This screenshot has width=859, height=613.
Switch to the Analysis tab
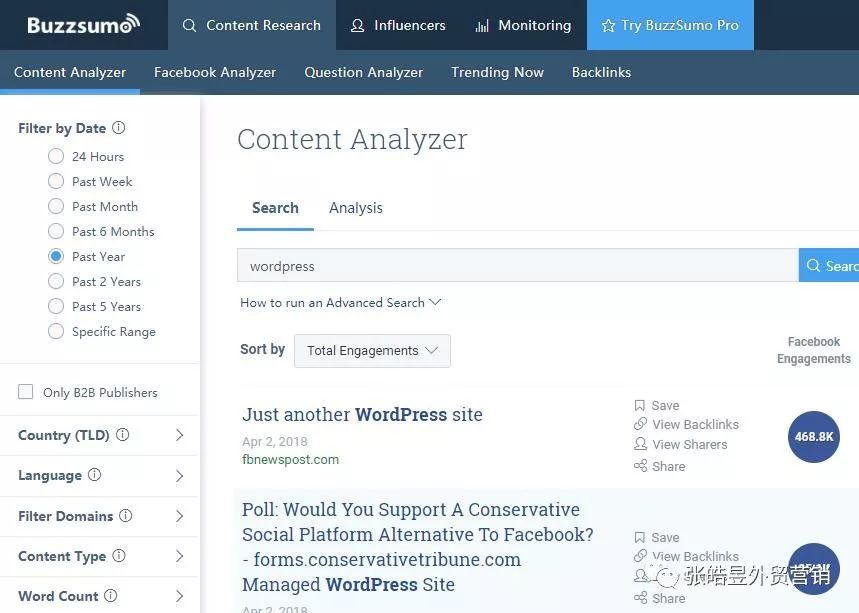356,208
